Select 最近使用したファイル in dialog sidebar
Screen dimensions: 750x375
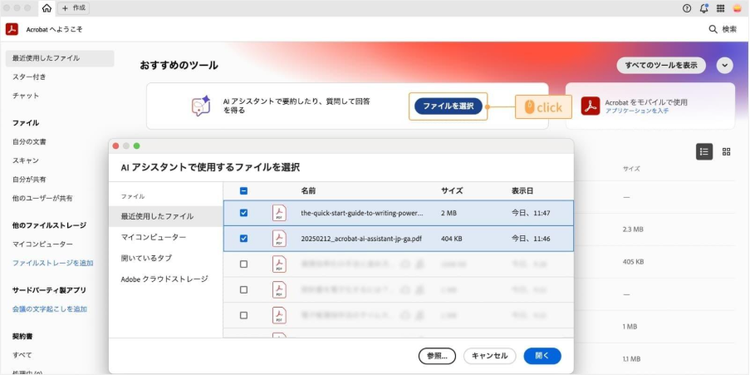click(x=166, y=216)
